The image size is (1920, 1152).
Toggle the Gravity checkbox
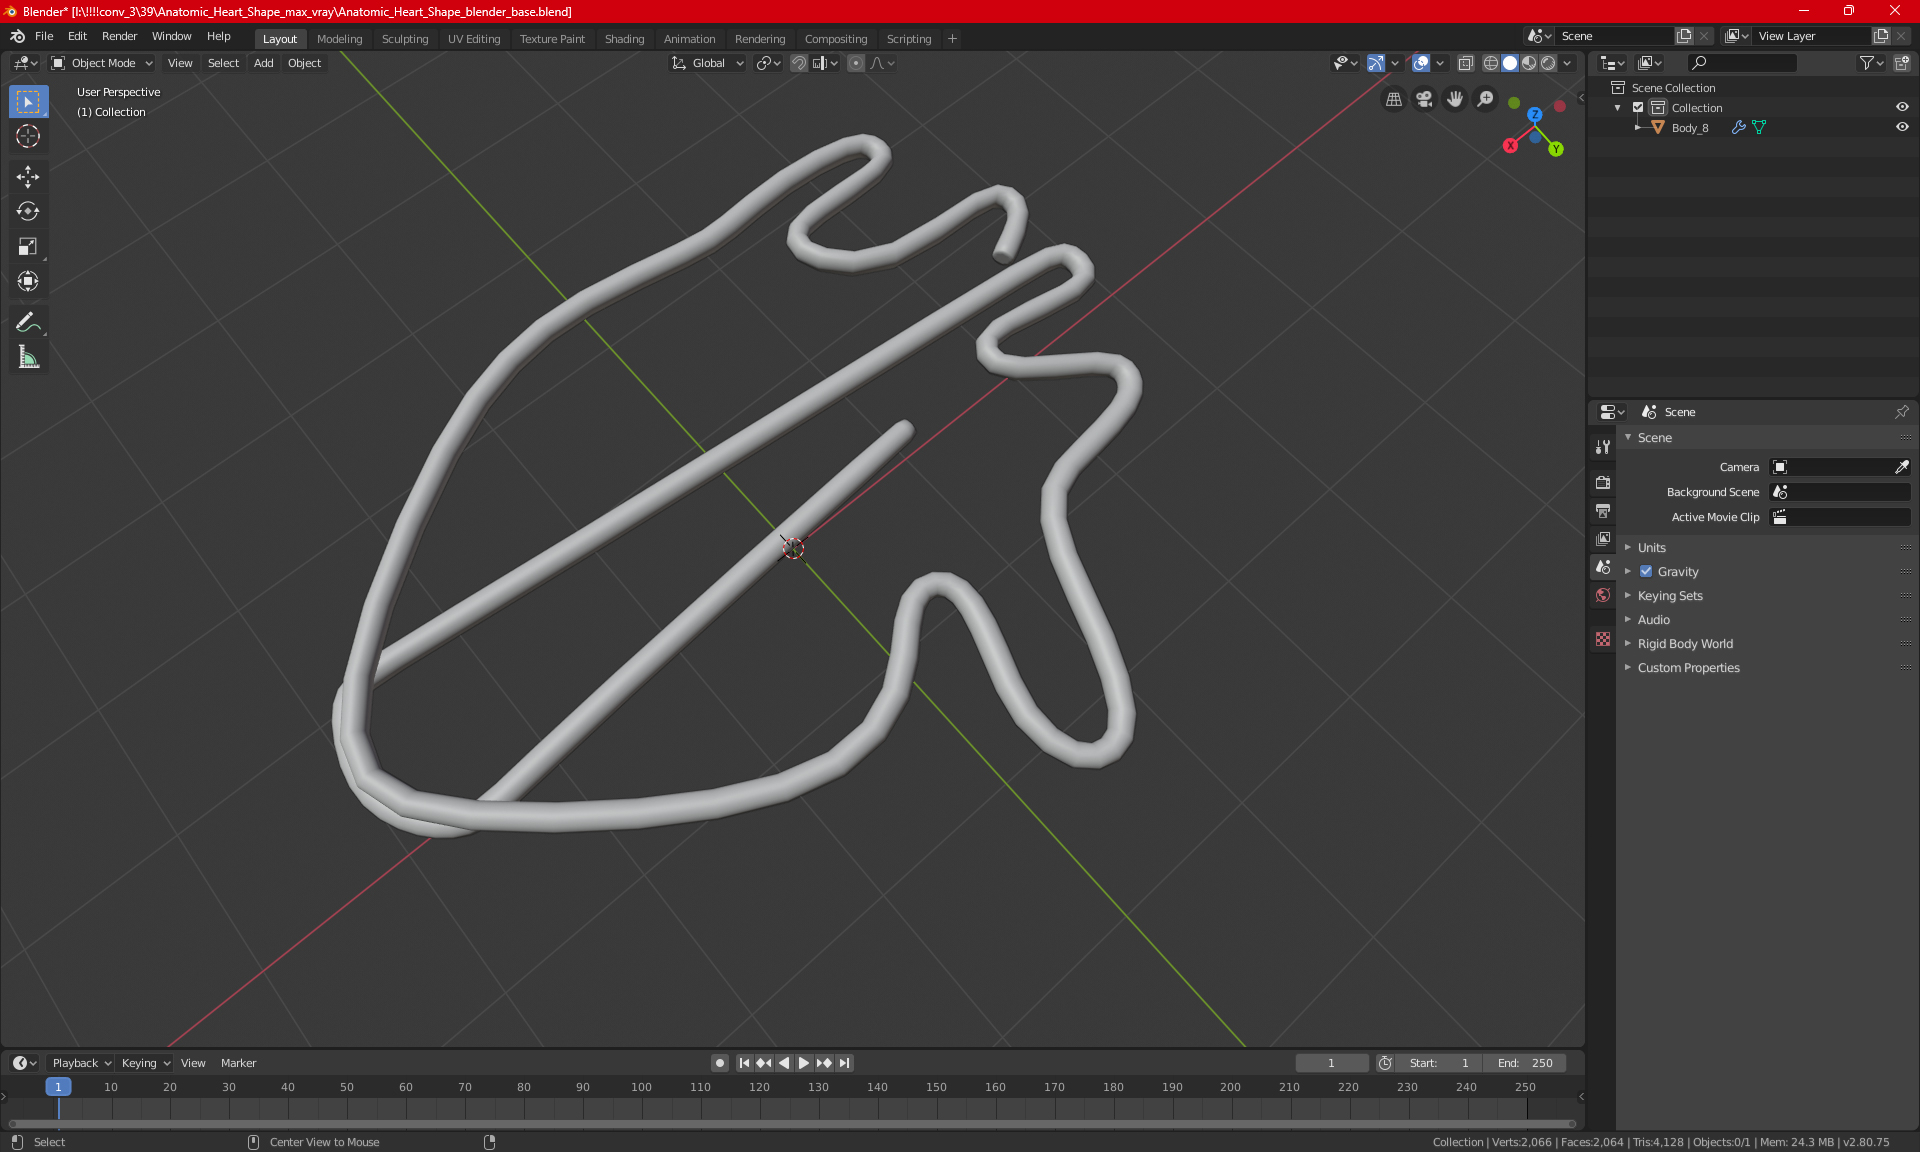(x=1646, y=572)
